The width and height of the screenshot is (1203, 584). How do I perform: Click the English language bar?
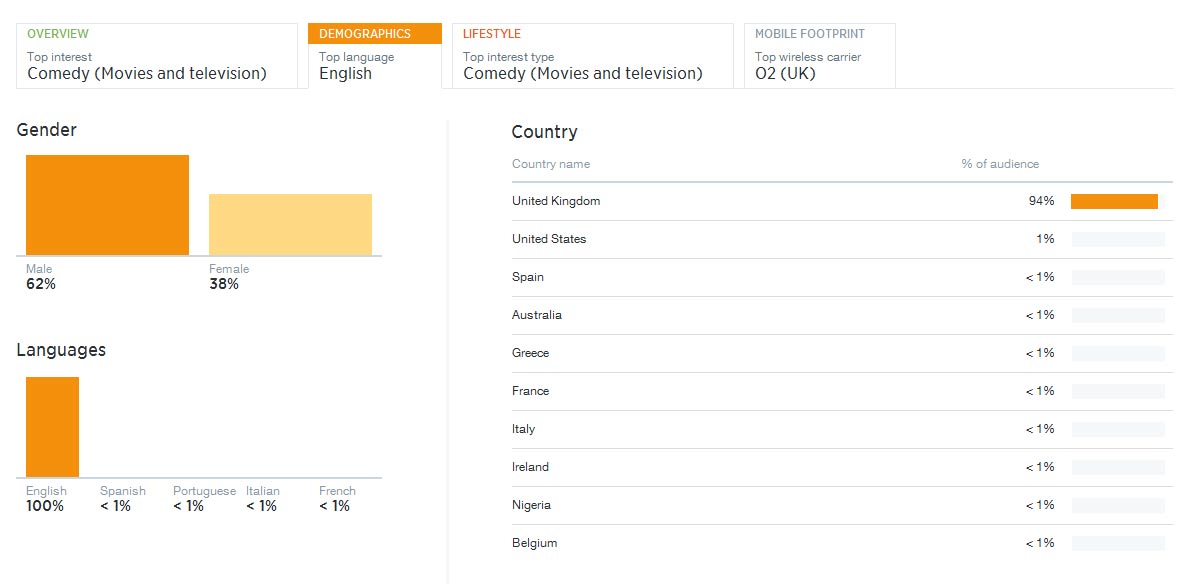[x=52, y=427]
